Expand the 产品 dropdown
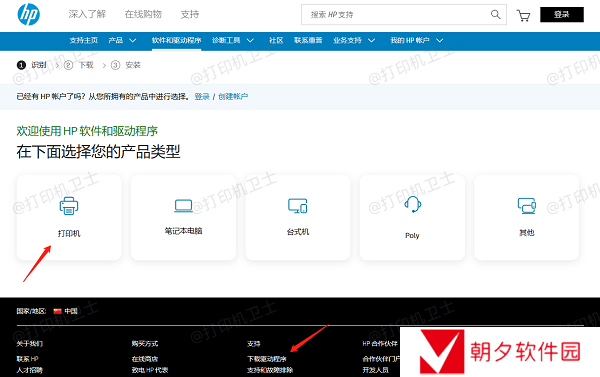The image size is (600, 377). click(122, 40)
